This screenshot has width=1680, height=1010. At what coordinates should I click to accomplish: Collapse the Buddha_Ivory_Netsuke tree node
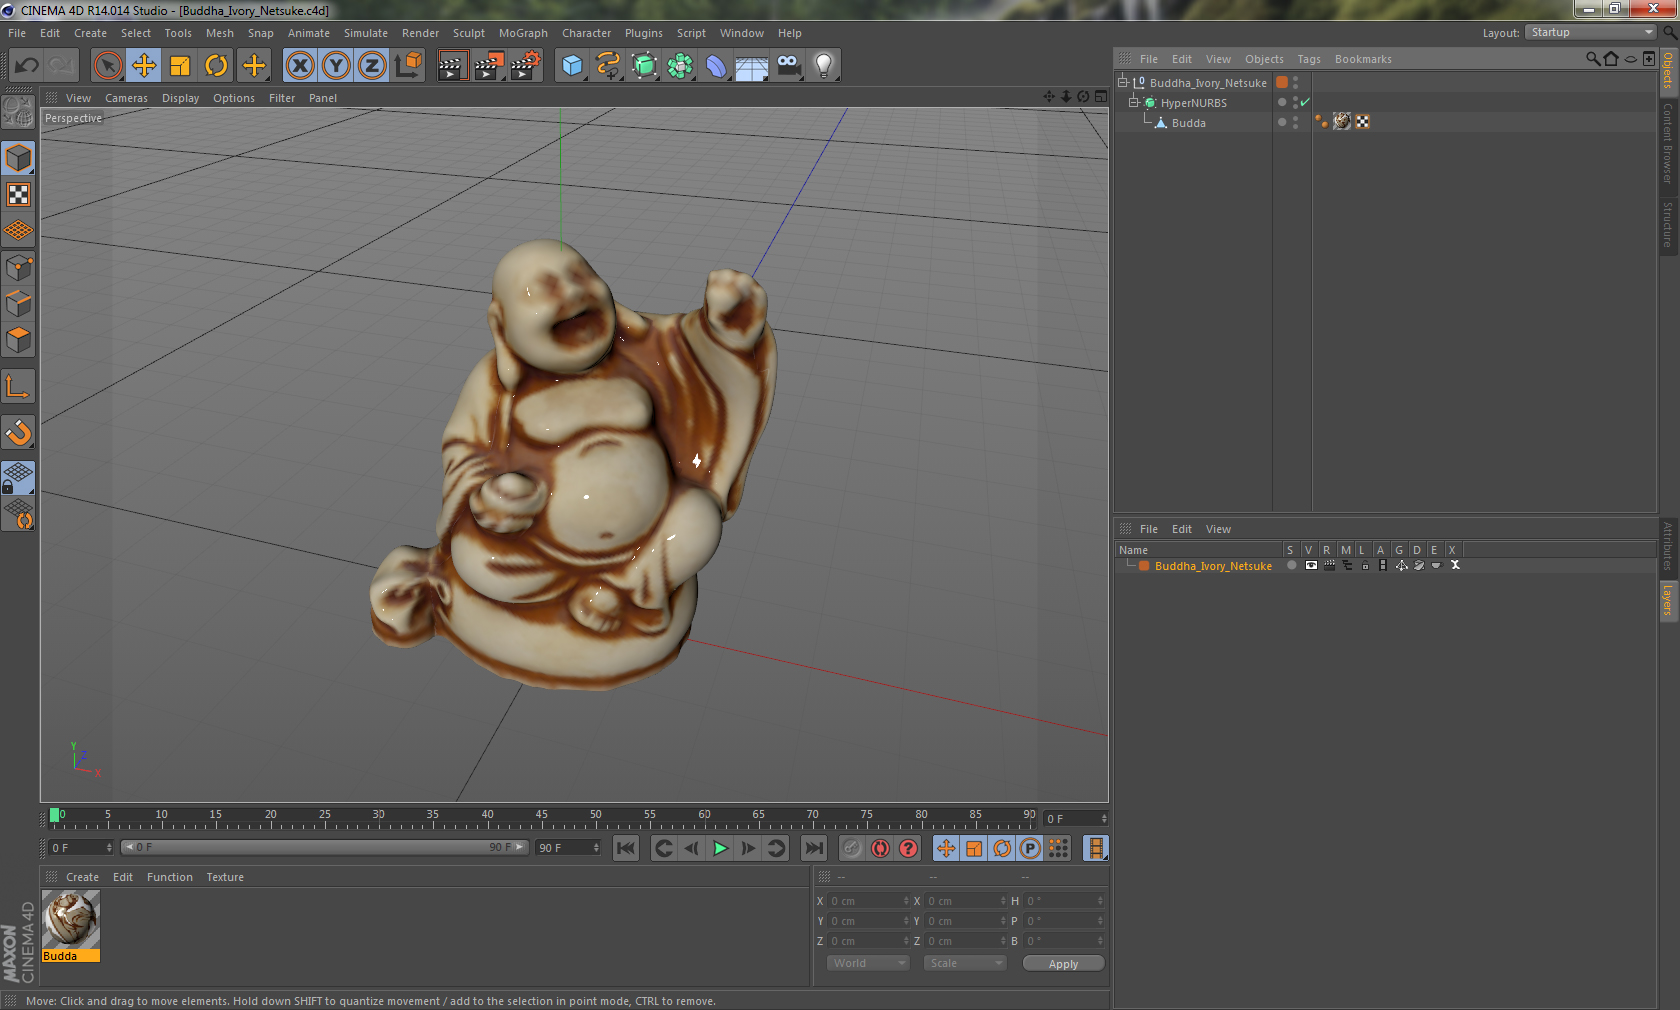1123,83
